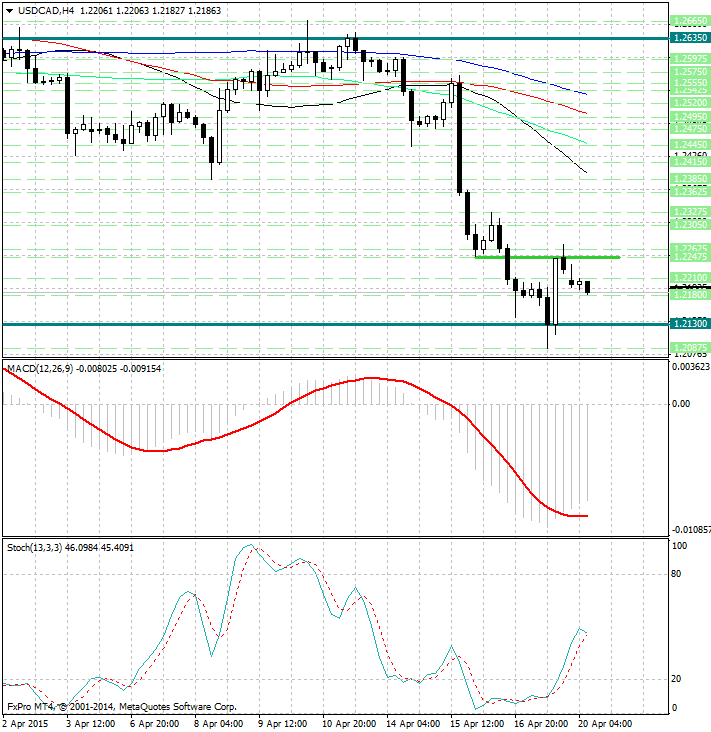
Task: Click the 1.24450 price label
Action: pyautogui.click(x=690, y=145)
